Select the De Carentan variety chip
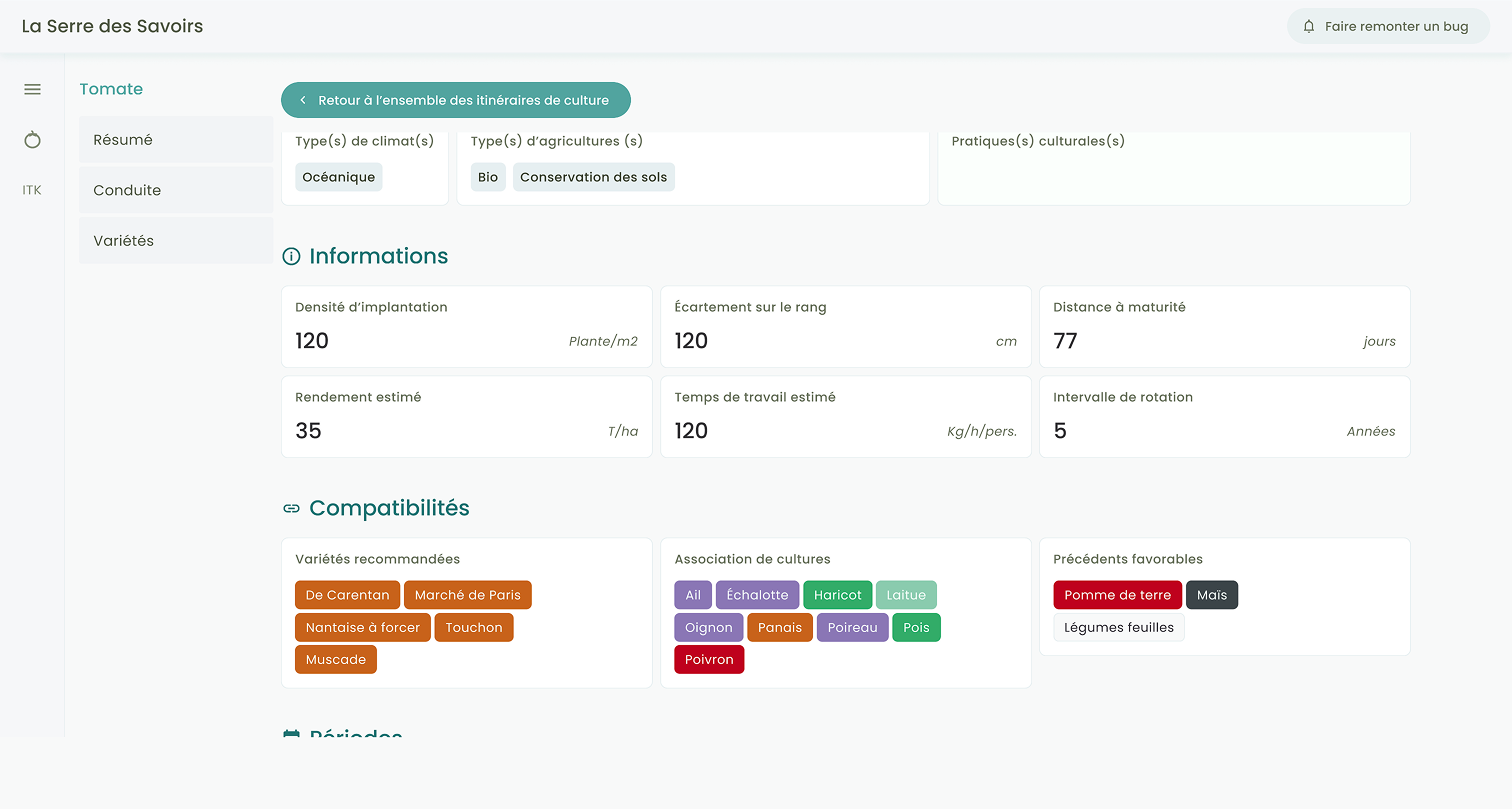This screenshot has height=809, width=1512. click(x=347, y=595)
